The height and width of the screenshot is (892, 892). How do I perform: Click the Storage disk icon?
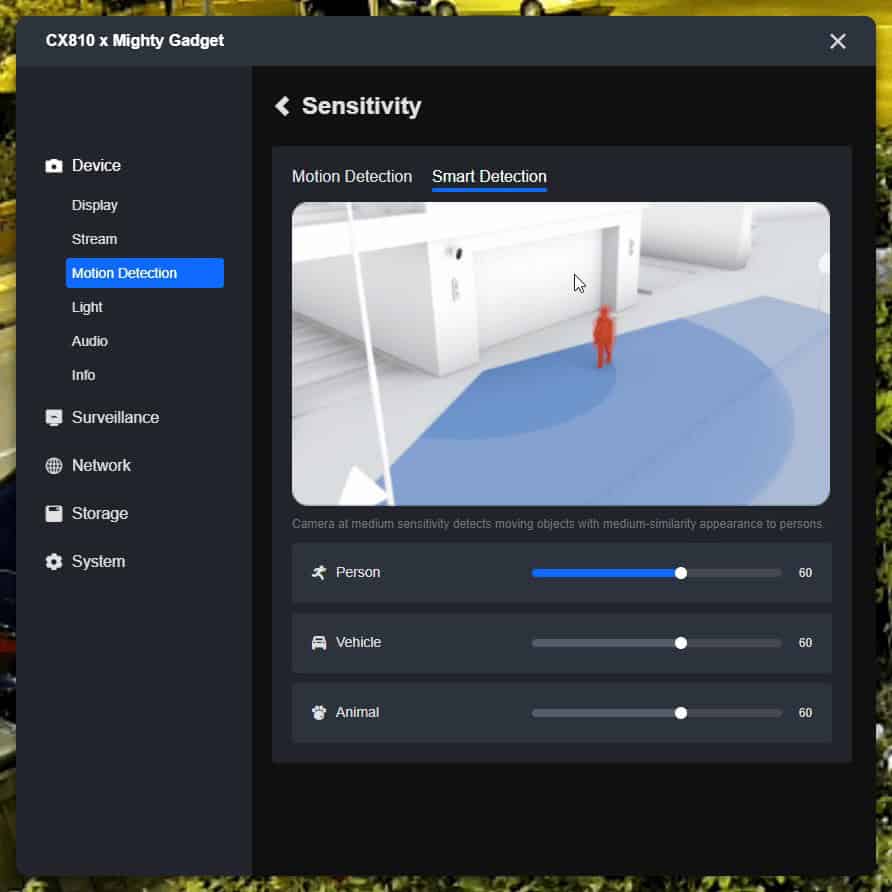click(54, 514)
